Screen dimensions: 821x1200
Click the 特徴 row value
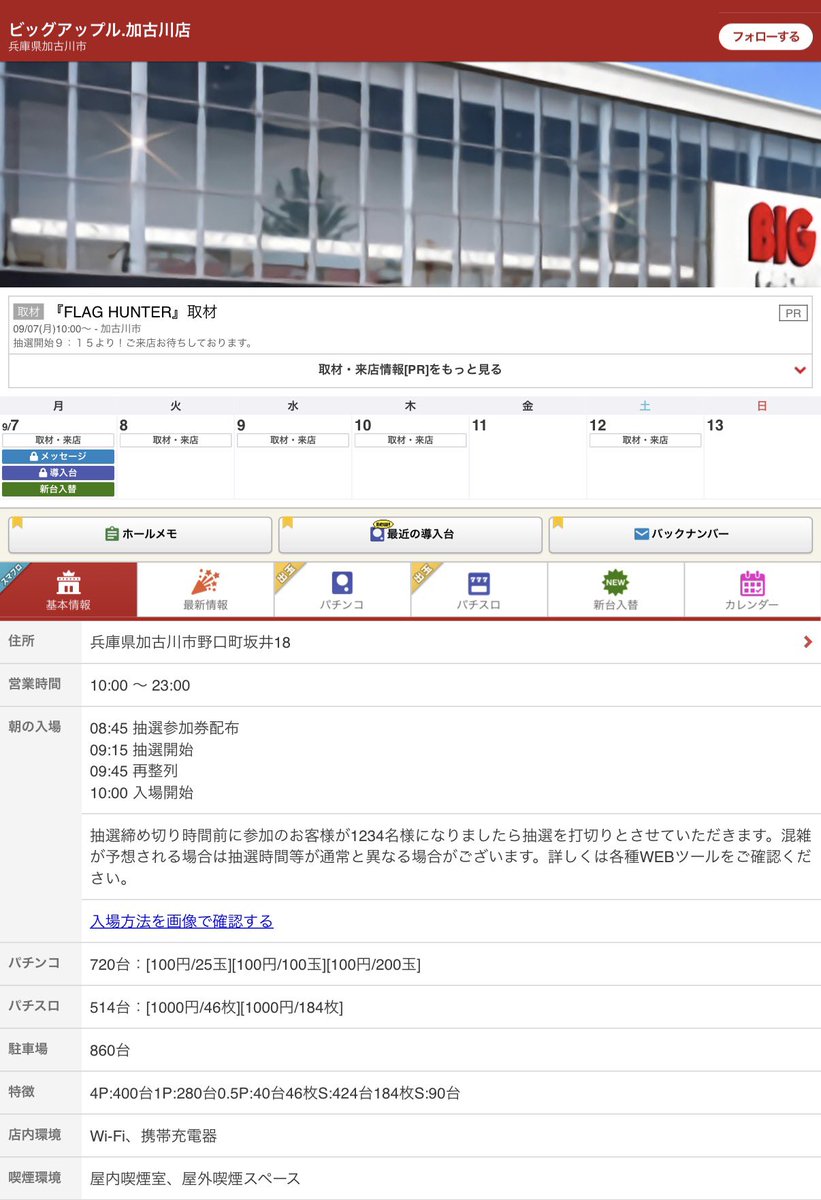[275, 1093]
